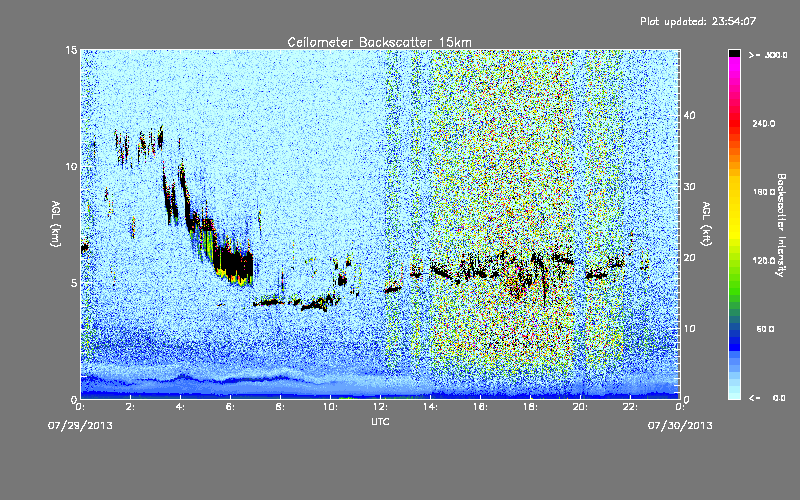Click the 30 kft tick label on the right axis

pos(689,186)
